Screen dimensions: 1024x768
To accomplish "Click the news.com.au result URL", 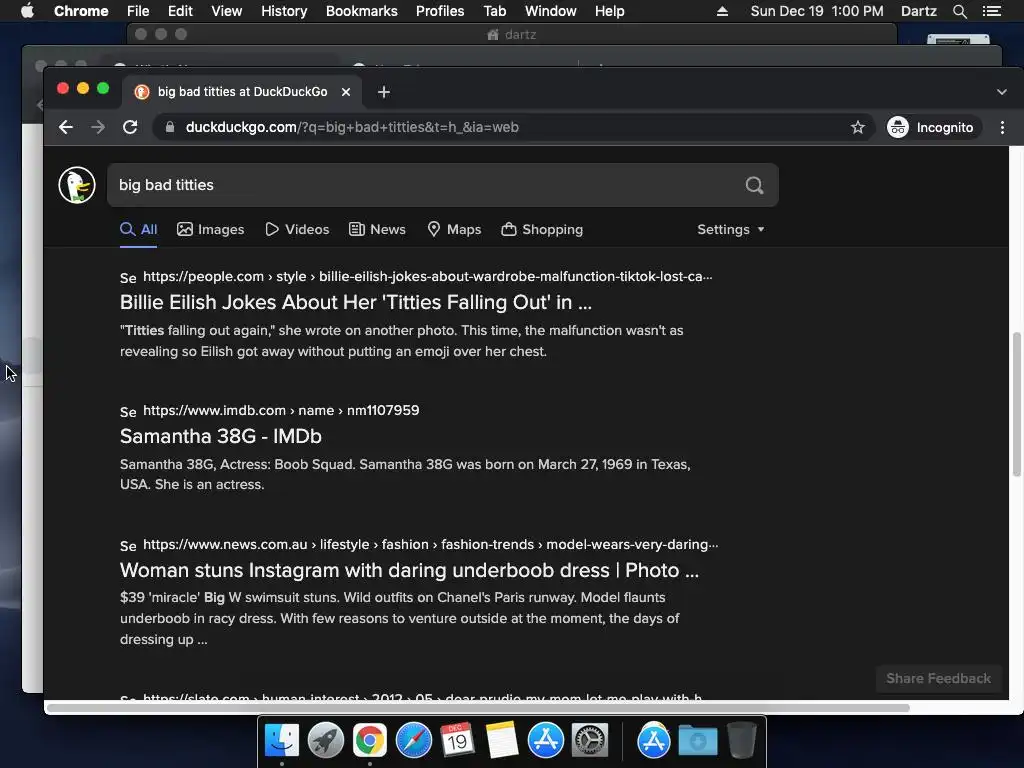I will (x=430, y=544).
